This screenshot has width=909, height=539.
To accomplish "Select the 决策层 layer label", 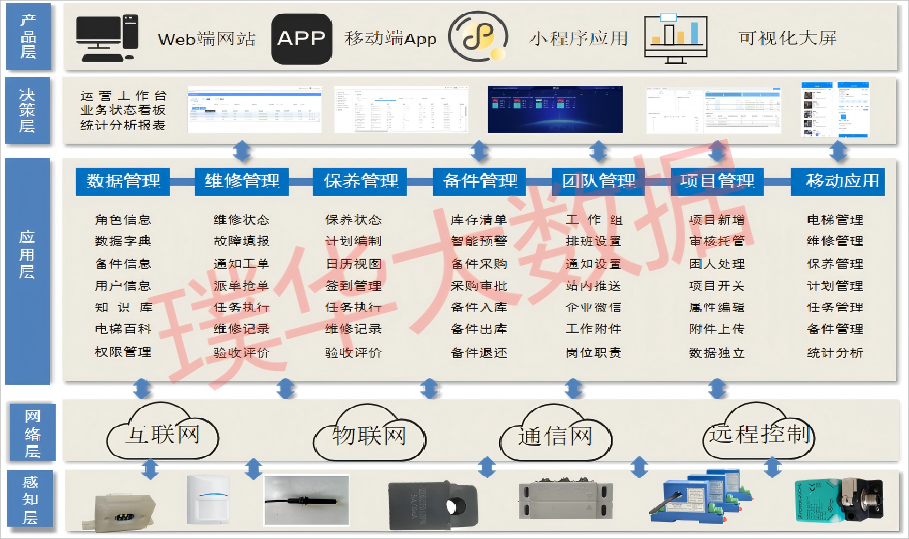I will click(27, 110).
